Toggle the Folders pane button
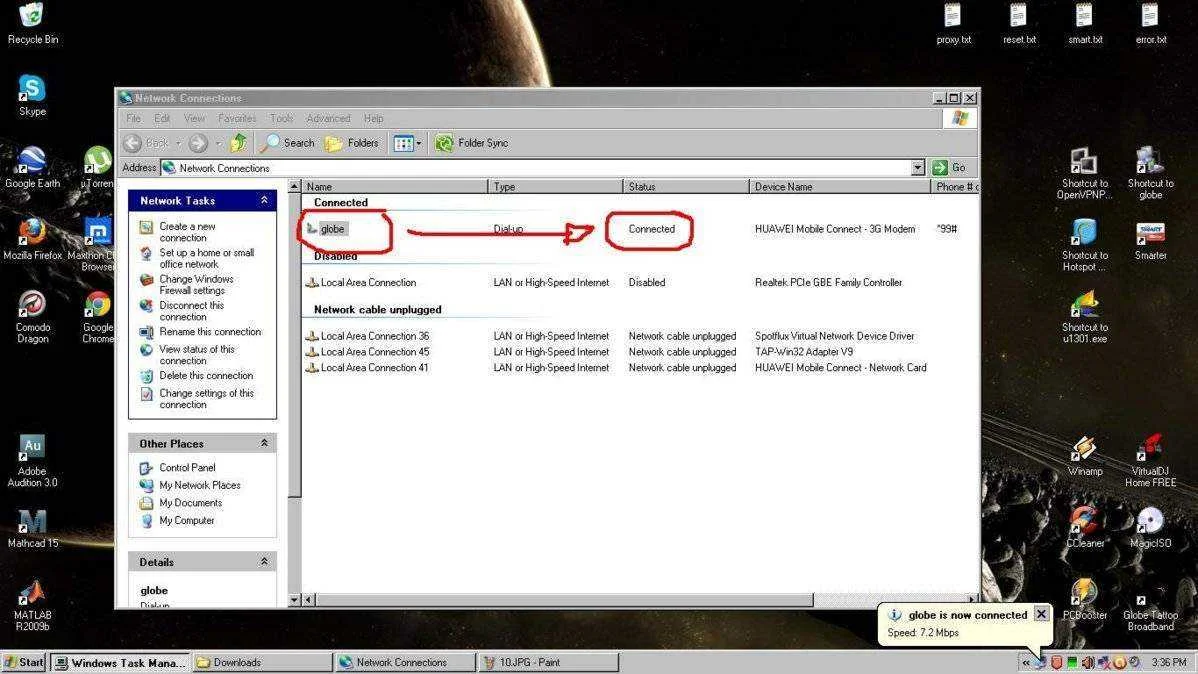 351,143
